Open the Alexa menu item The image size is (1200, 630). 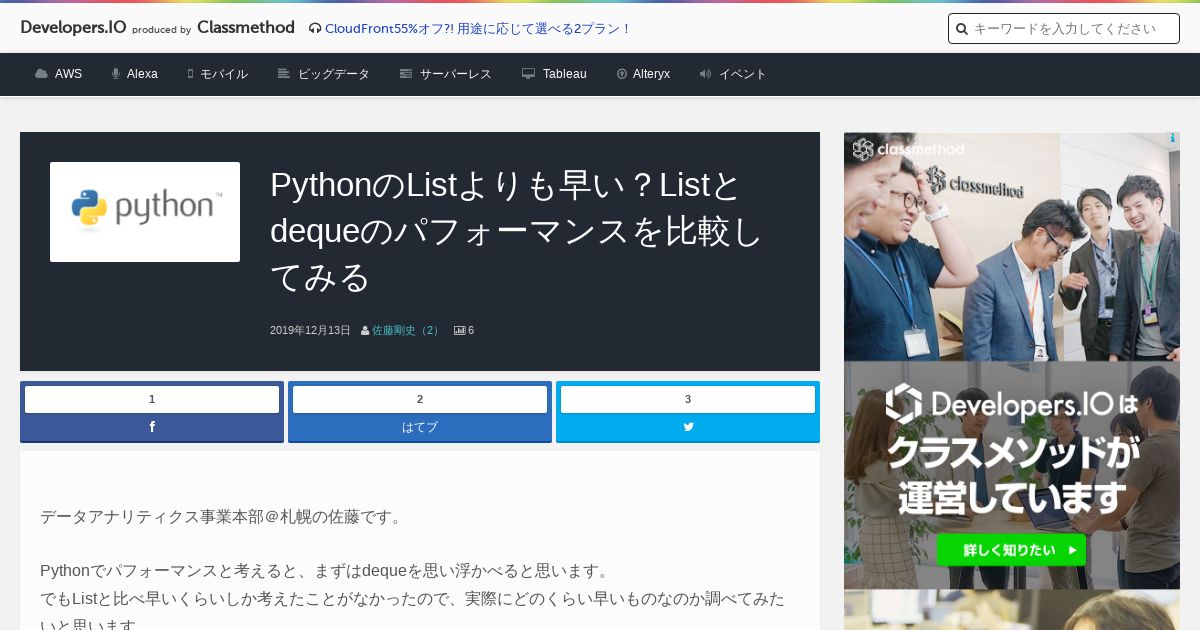(142, 74)
